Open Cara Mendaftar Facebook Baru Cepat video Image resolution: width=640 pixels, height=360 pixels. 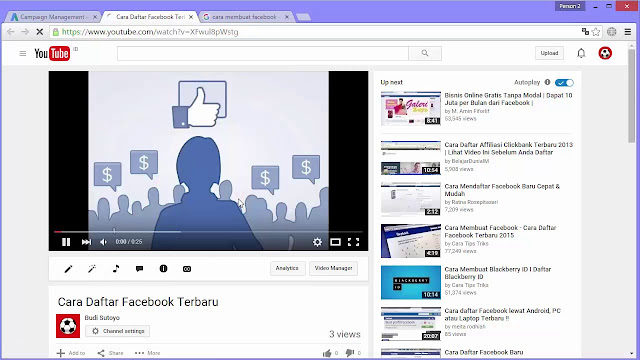(x=502, y=190)
